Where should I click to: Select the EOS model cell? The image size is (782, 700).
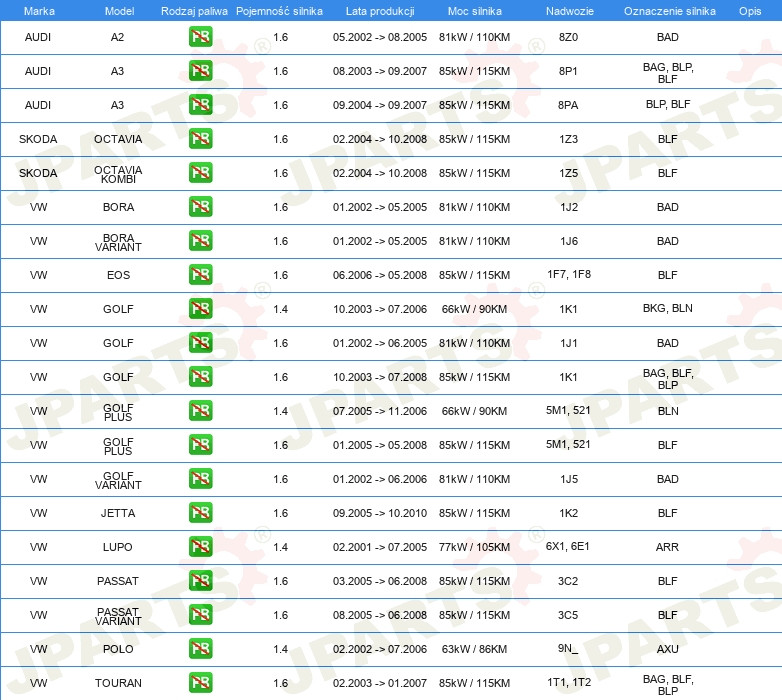[118, 275]
